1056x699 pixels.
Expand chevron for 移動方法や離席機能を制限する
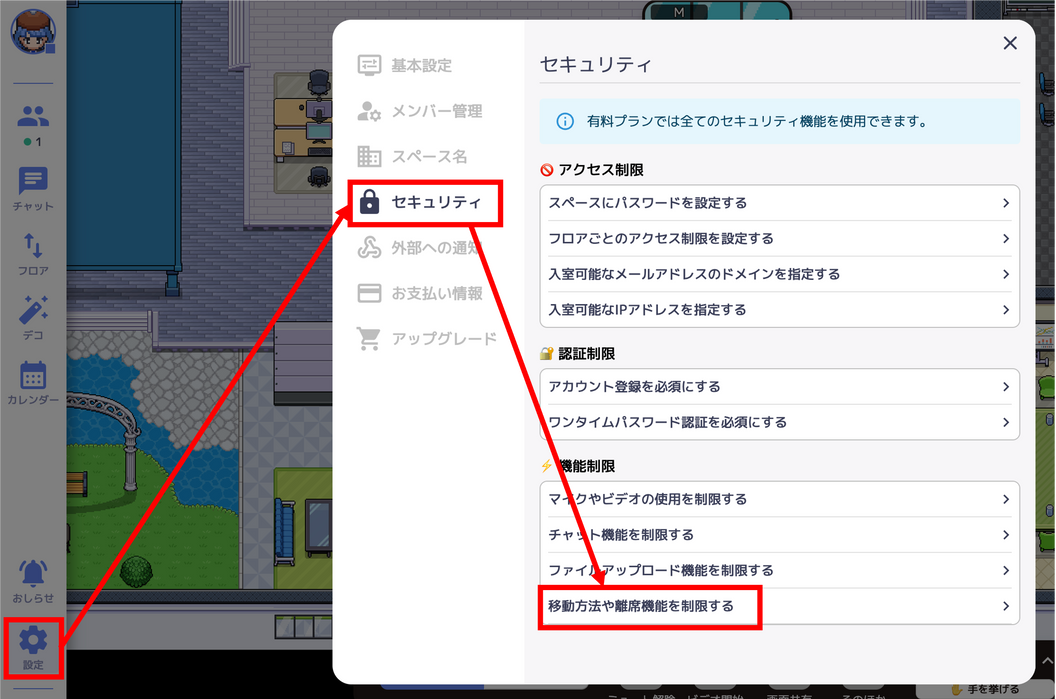tap(1005, 606)
